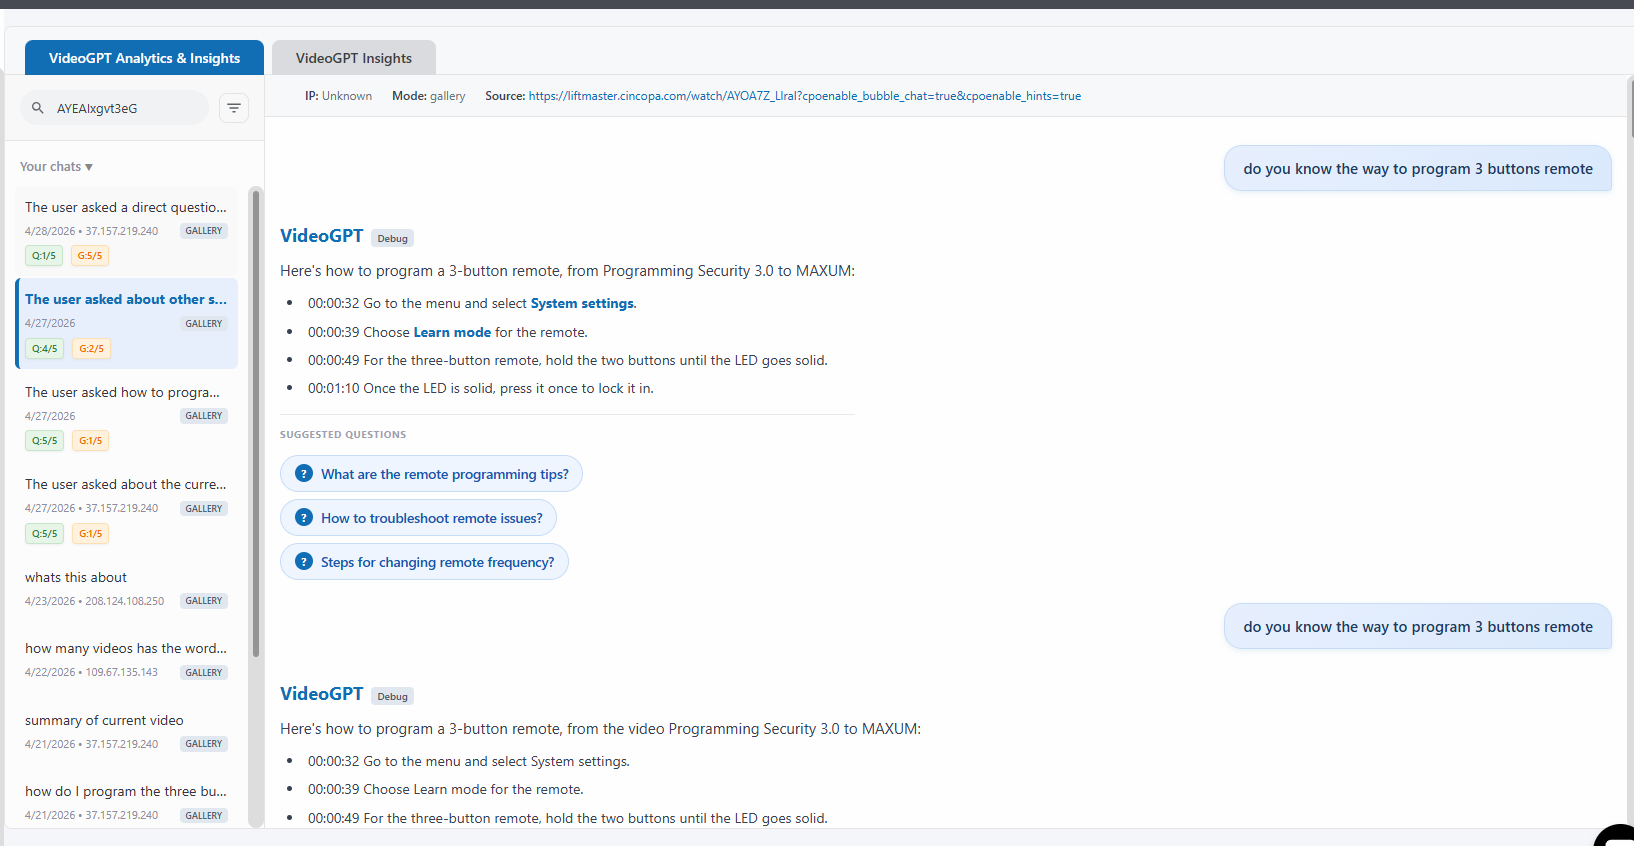Click the Q:4/5 score badge

pyautogui.click(x=44, y=349)
